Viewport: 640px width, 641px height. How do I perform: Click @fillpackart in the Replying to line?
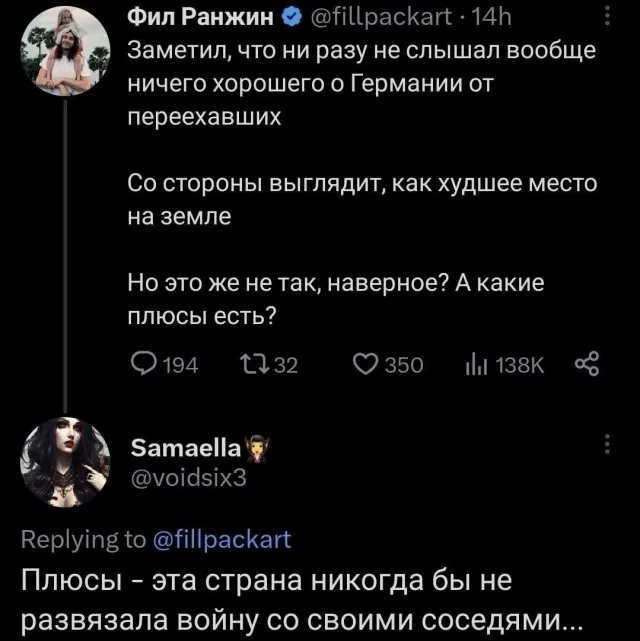[220, 541]
